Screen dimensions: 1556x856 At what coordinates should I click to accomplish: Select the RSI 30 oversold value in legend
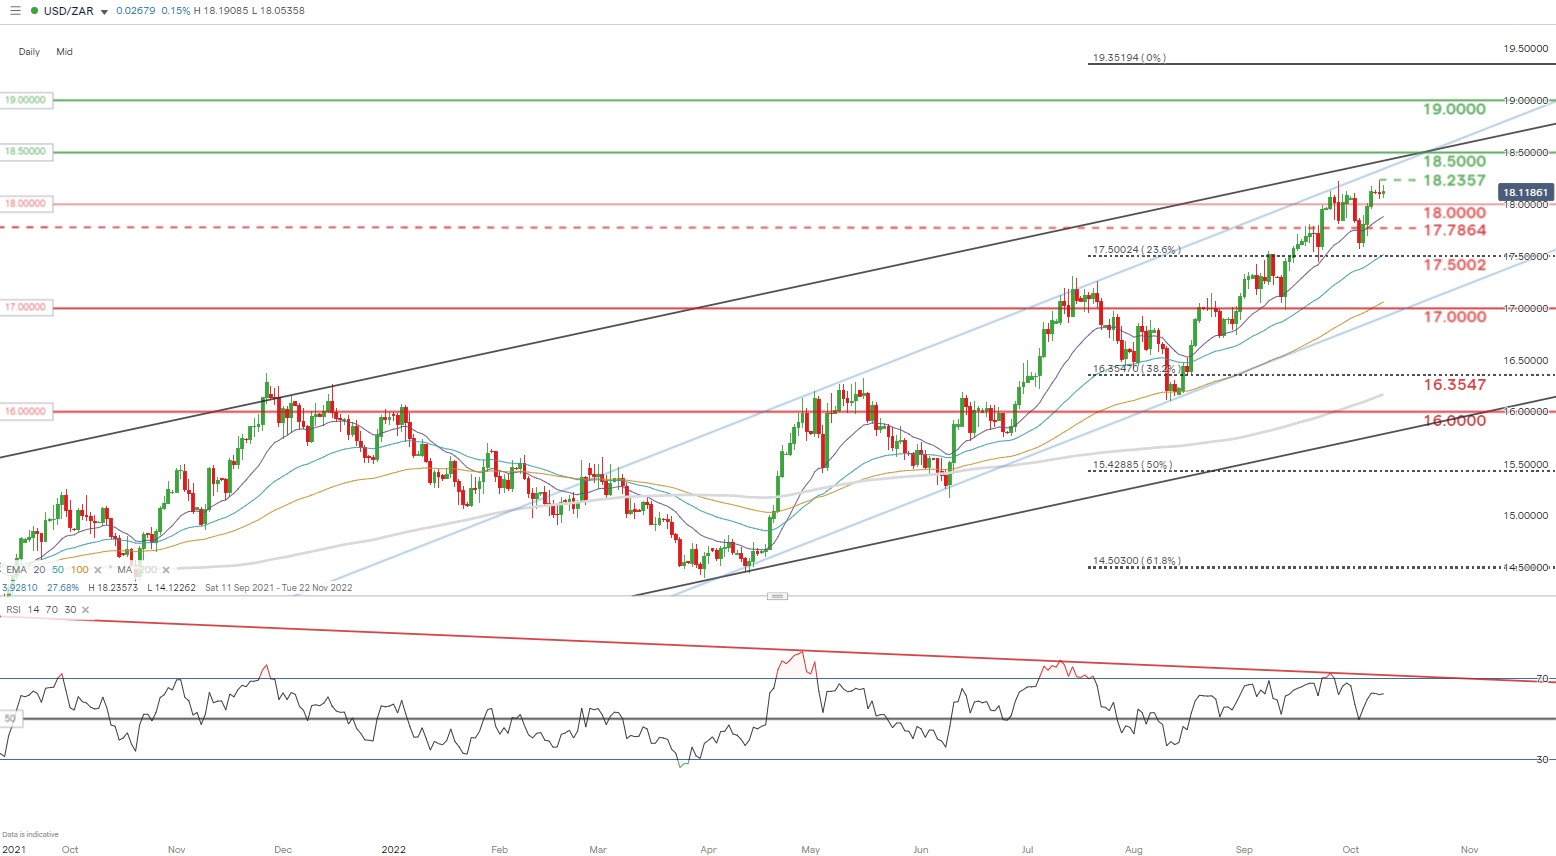(70, 609)
